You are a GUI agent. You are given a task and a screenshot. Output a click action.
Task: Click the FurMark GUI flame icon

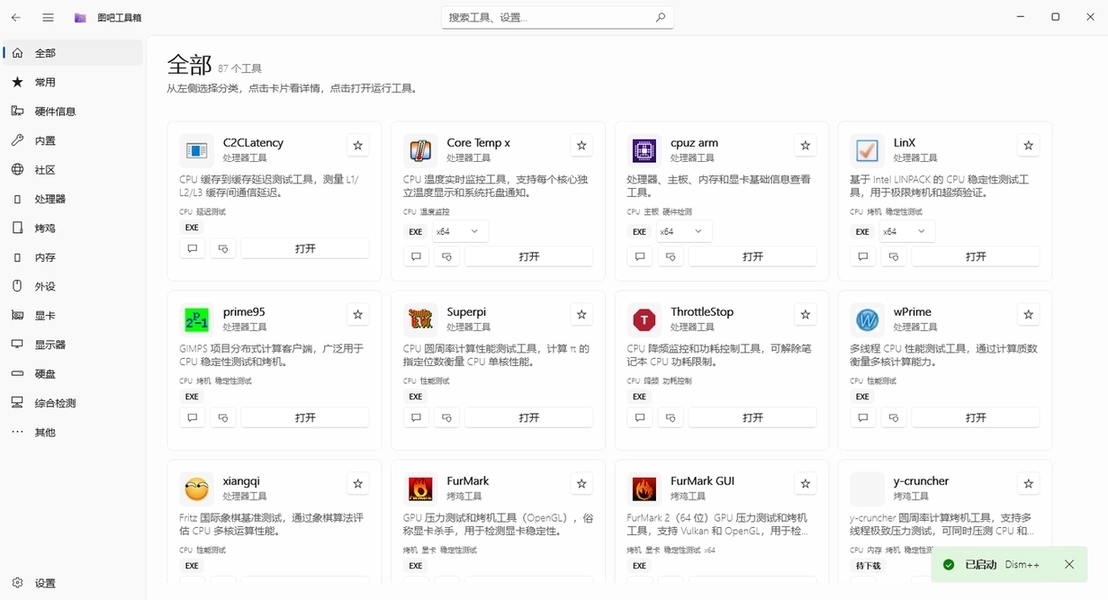(644, 489)
